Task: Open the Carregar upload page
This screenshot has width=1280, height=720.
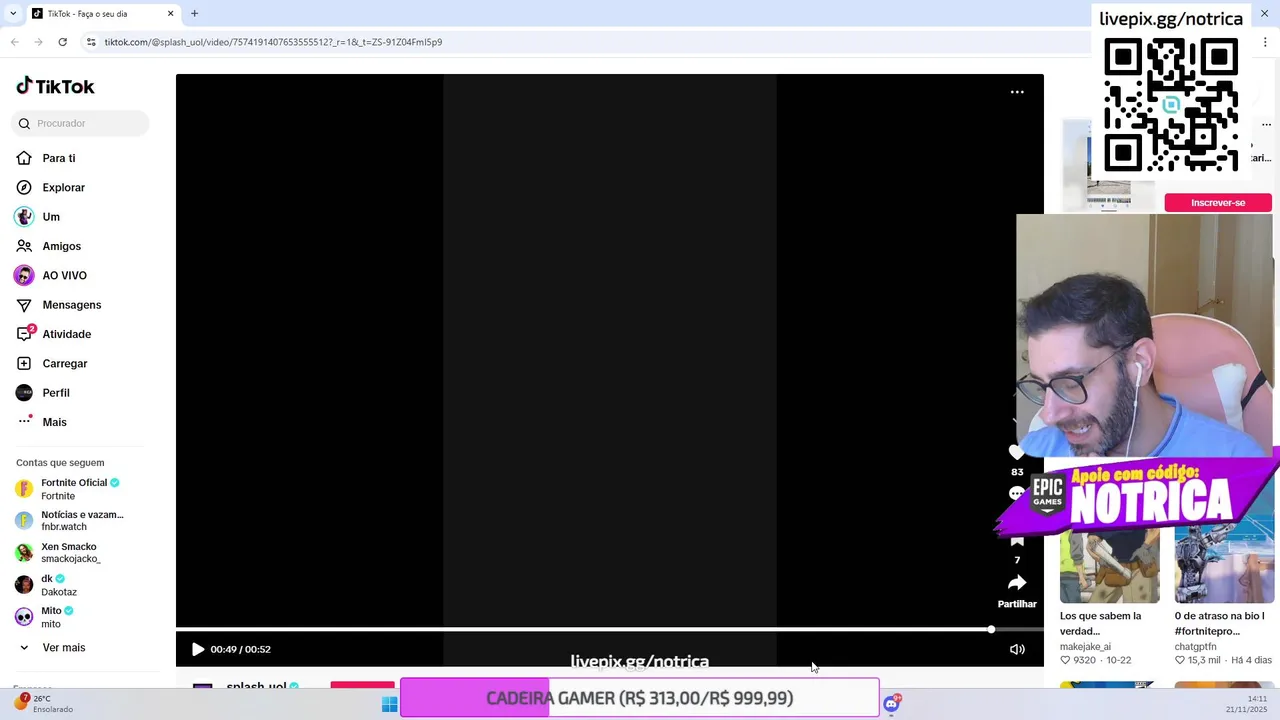Action: pos(52,363)
